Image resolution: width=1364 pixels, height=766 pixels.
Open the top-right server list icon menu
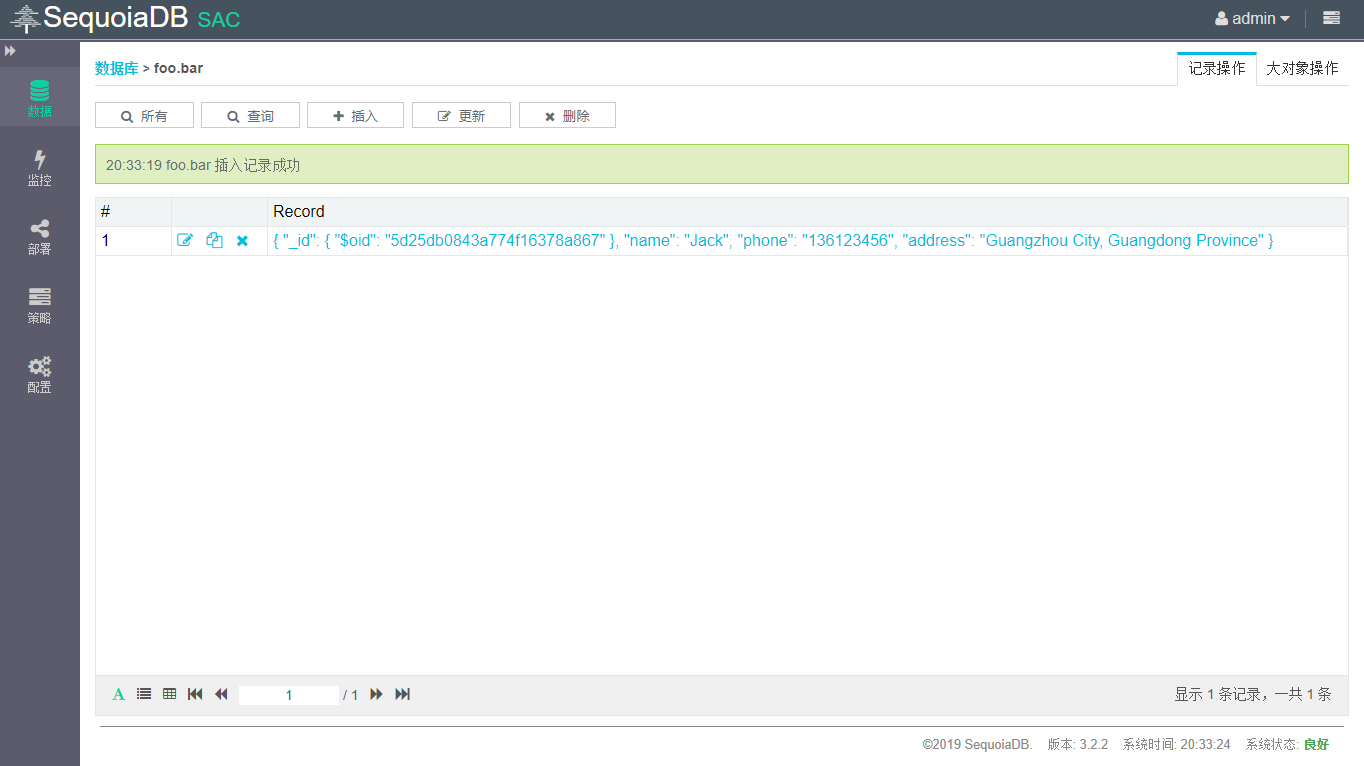(1331, 18)
